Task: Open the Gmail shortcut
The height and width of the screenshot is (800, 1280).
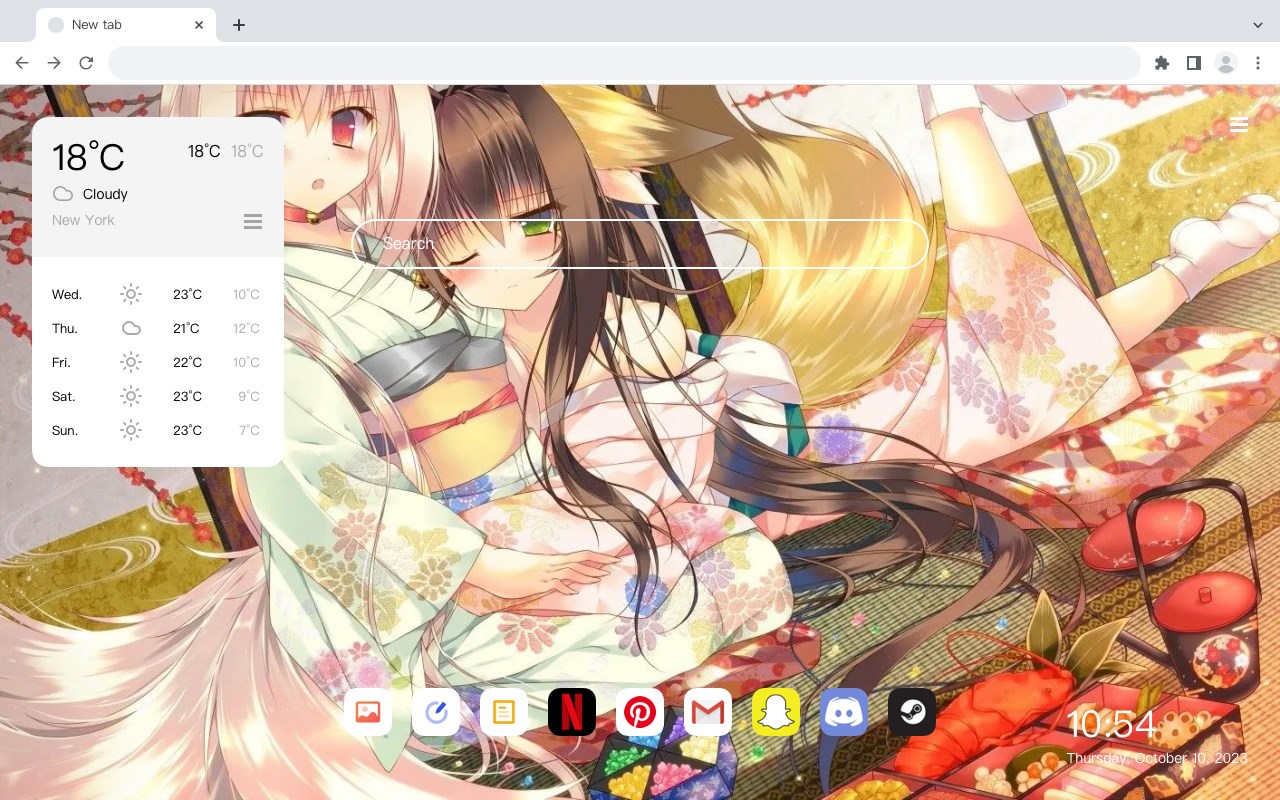Action: click(708, 712)
